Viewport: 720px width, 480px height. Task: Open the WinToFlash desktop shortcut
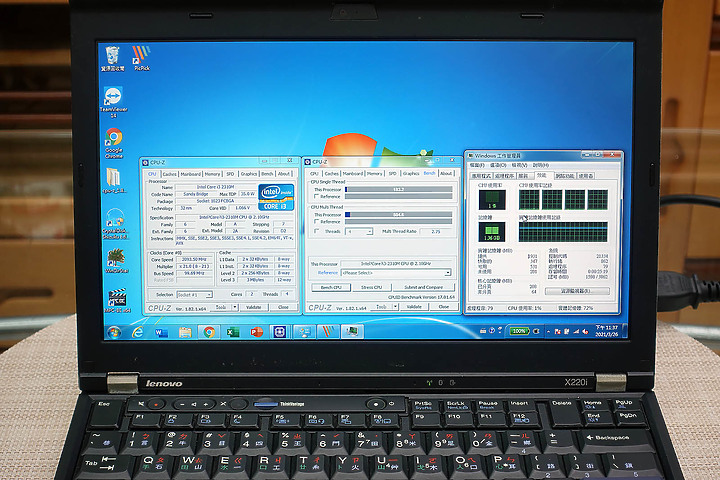(x=116, y=261)
